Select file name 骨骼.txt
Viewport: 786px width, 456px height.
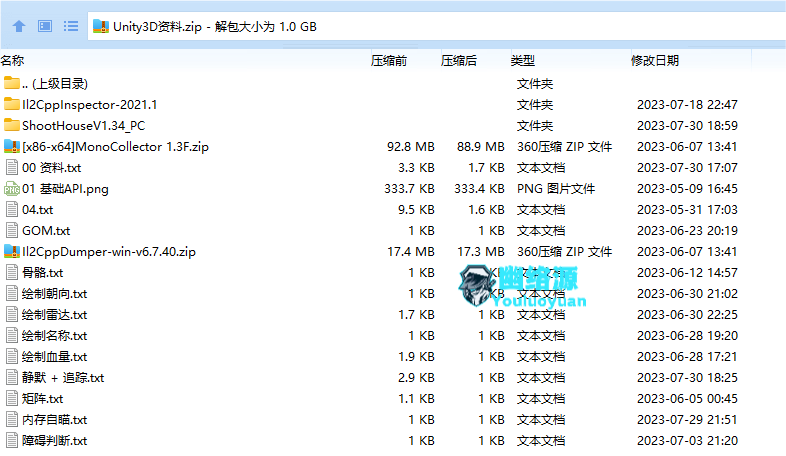43,273
